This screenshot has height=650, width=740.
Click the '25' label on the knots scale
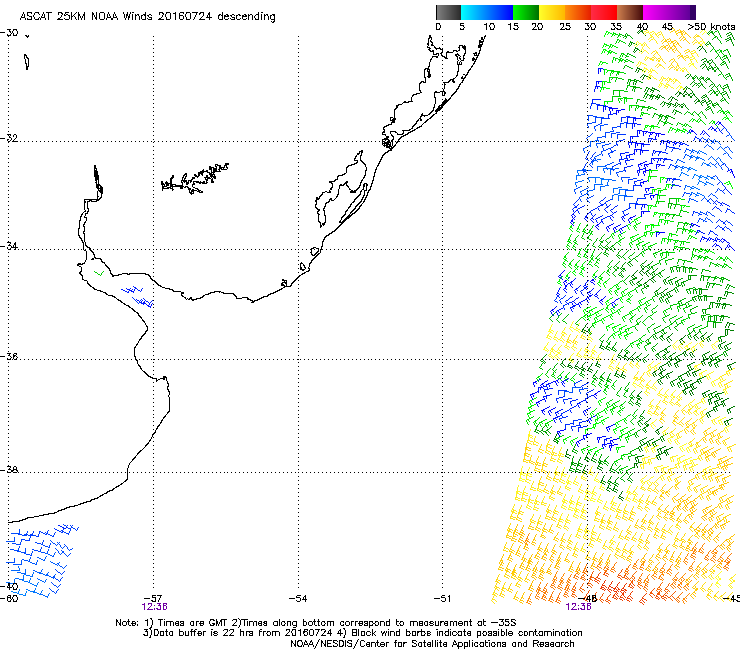565,26
